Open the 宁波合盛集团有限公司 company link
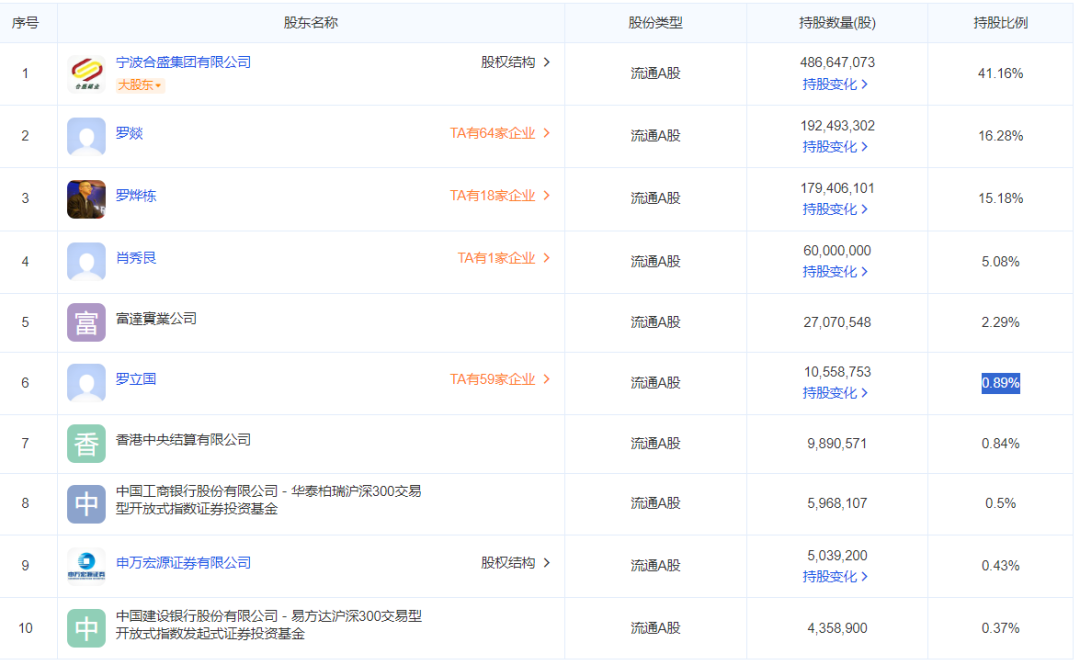Image resolution: width=1080 pixels, height=665 pixels. [x=183, y=62]
